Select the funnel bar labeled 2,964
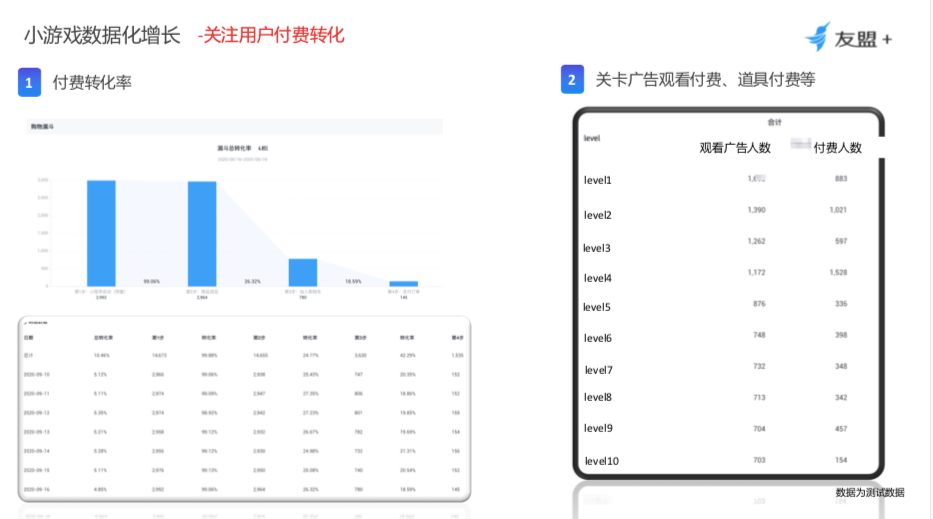Screen dimensions: 933x519 [x=202, y=234]
